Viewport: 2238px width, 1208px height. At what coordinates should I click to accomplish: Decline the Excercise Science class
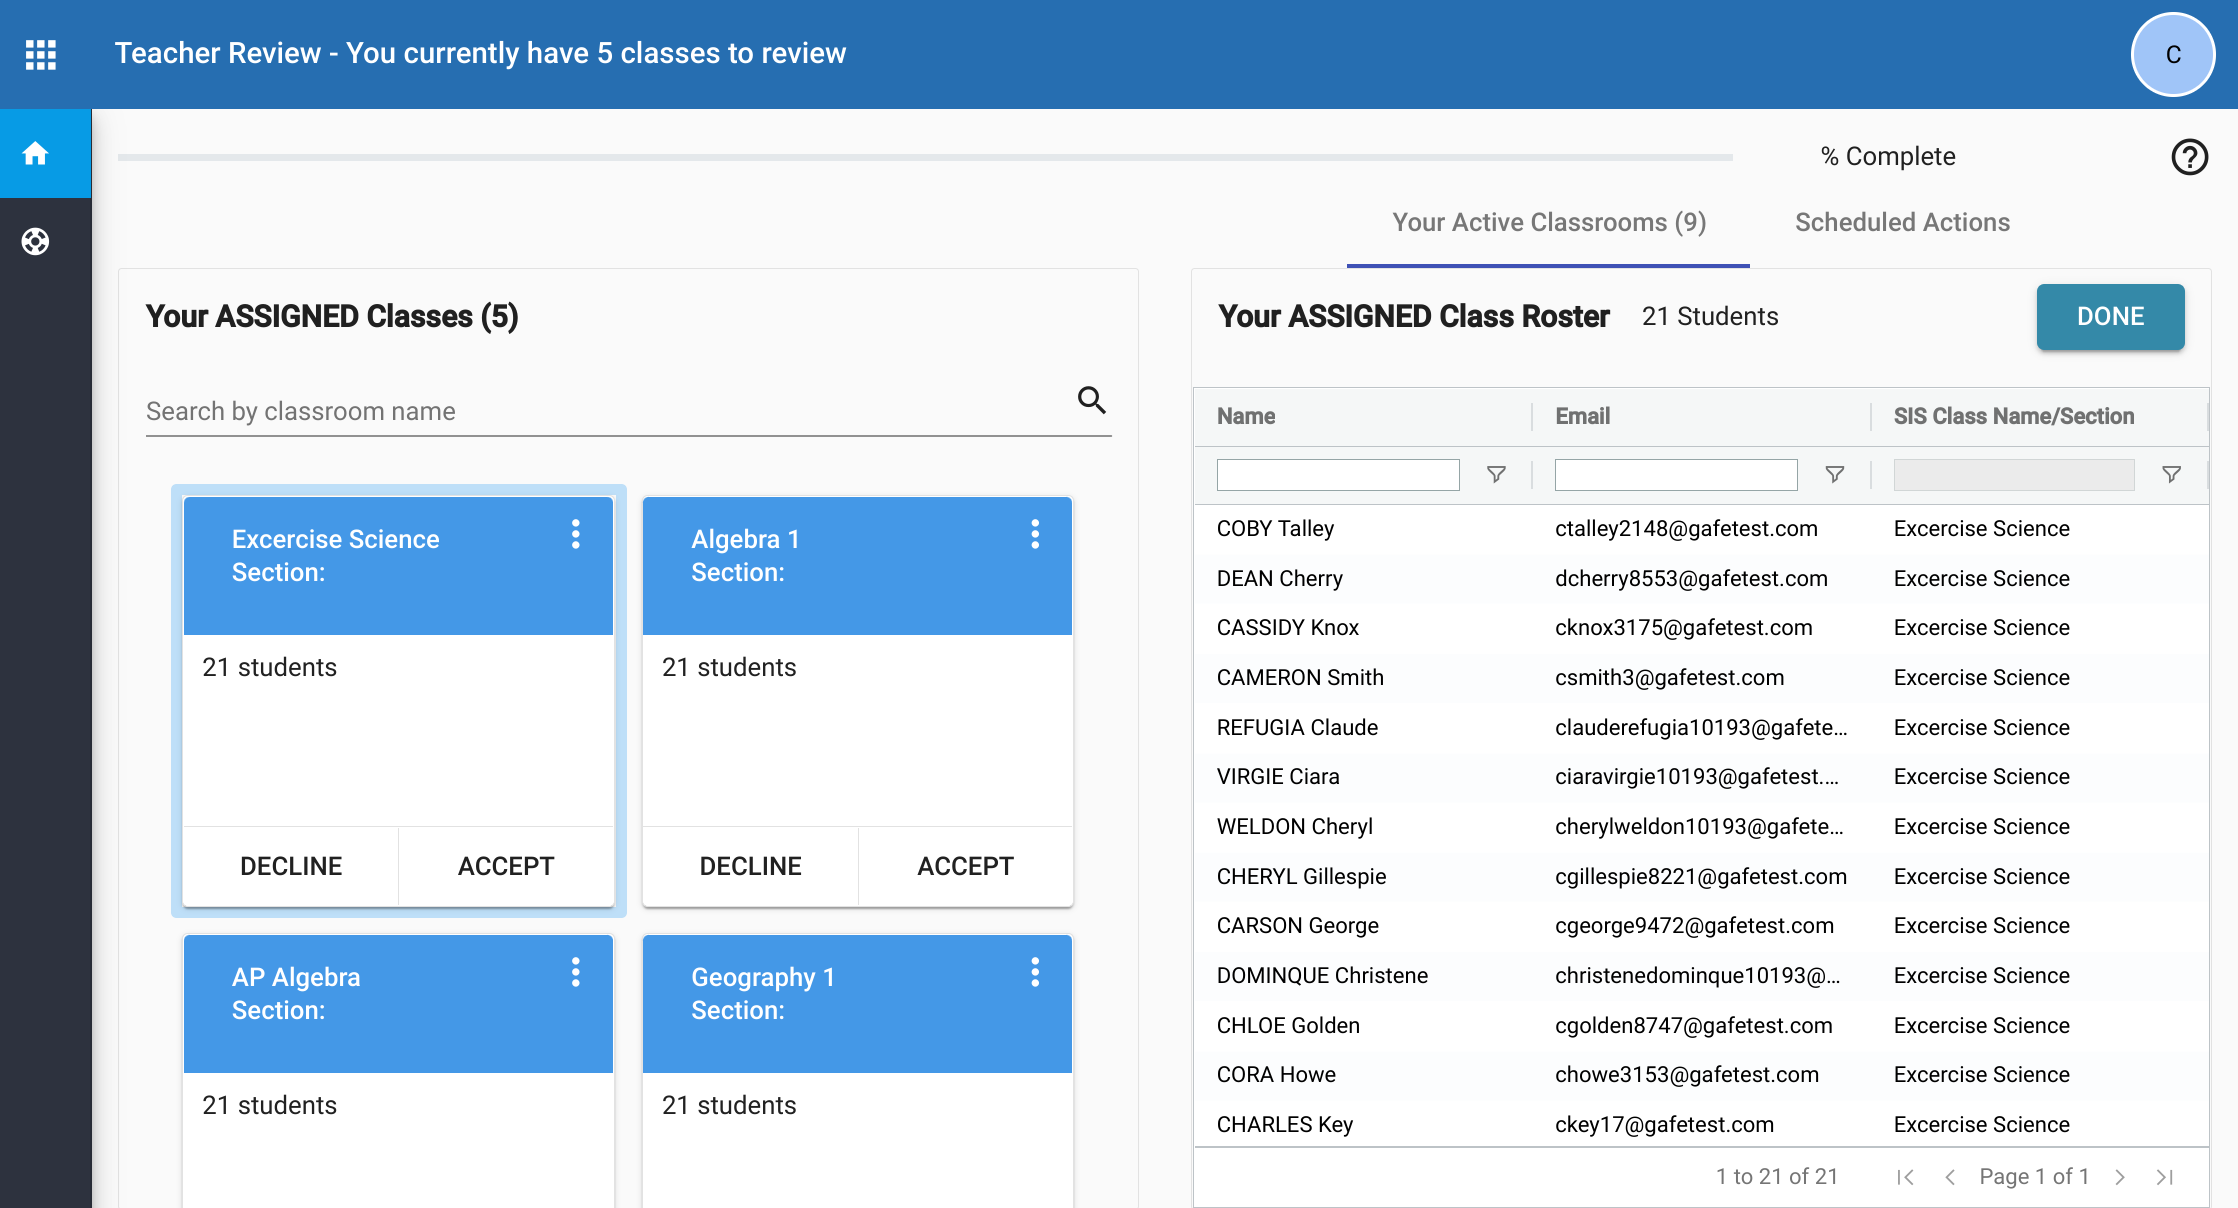tap(291, 866)
